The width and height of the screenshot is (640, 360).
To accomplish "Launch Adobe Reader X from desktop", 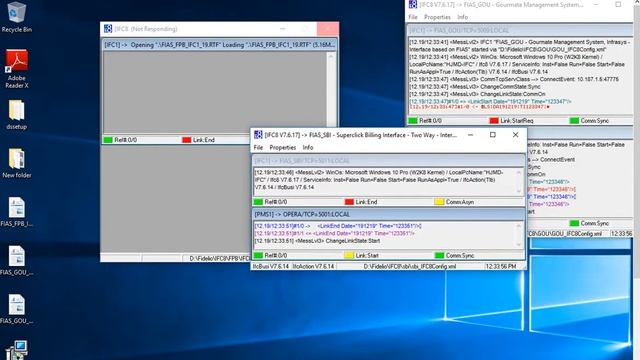I will tap(16, 69).
